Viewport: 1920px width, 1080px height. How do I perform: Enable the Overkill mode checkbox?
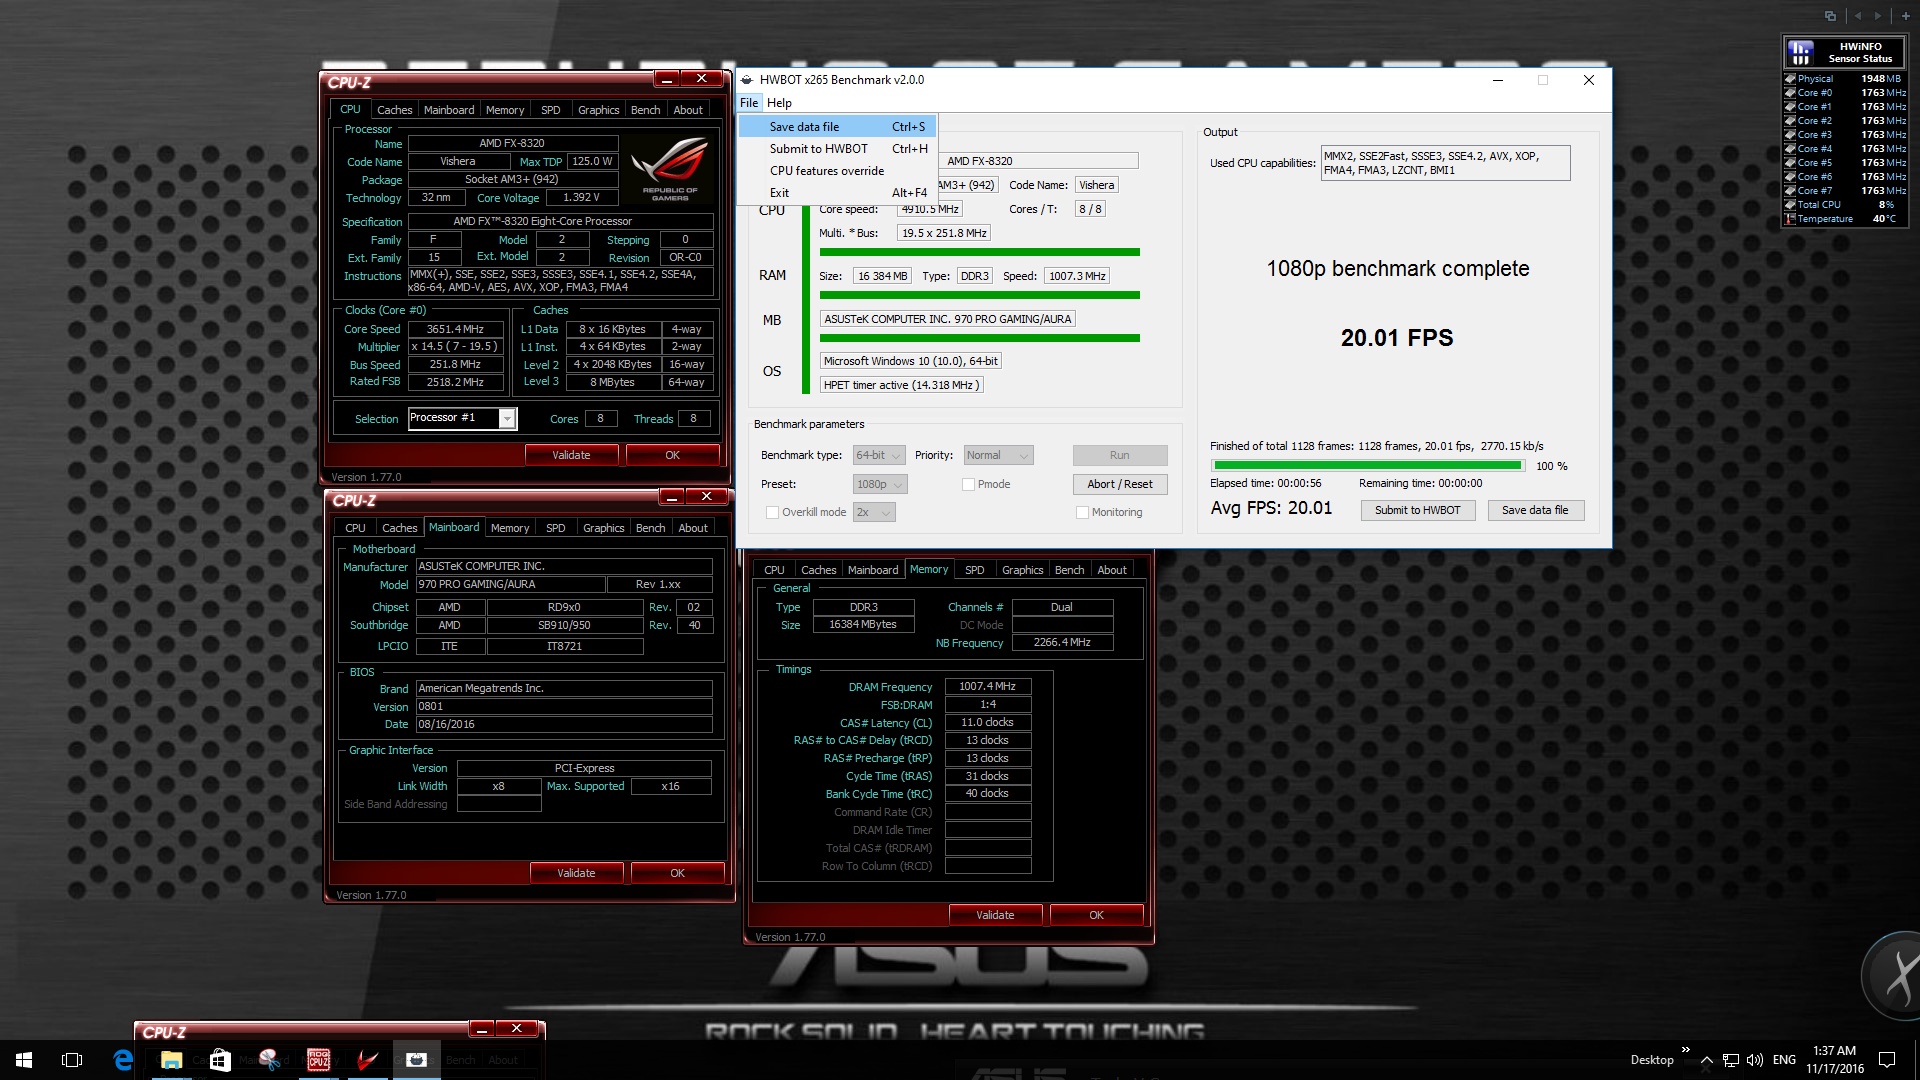pos(772,512)
